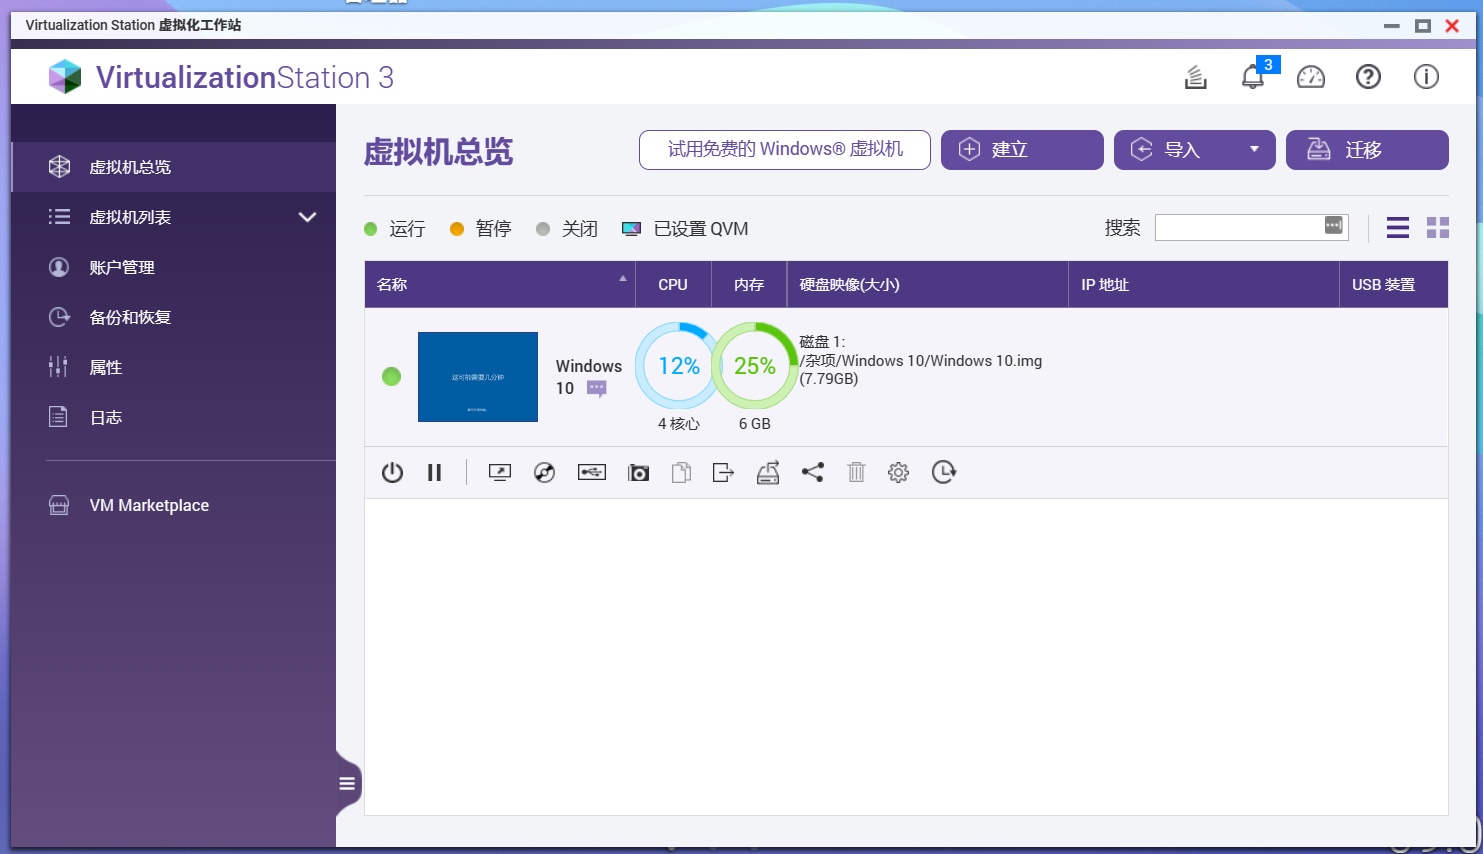Click the CPU column header

tap(673, 285)
